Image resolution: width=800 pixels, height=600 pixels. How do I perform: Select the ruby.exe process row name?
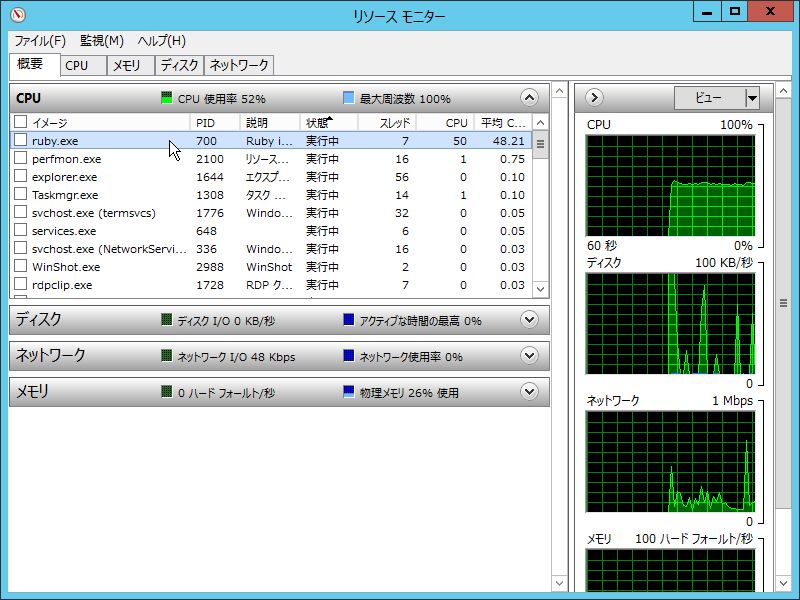click(x=55, y=141)
